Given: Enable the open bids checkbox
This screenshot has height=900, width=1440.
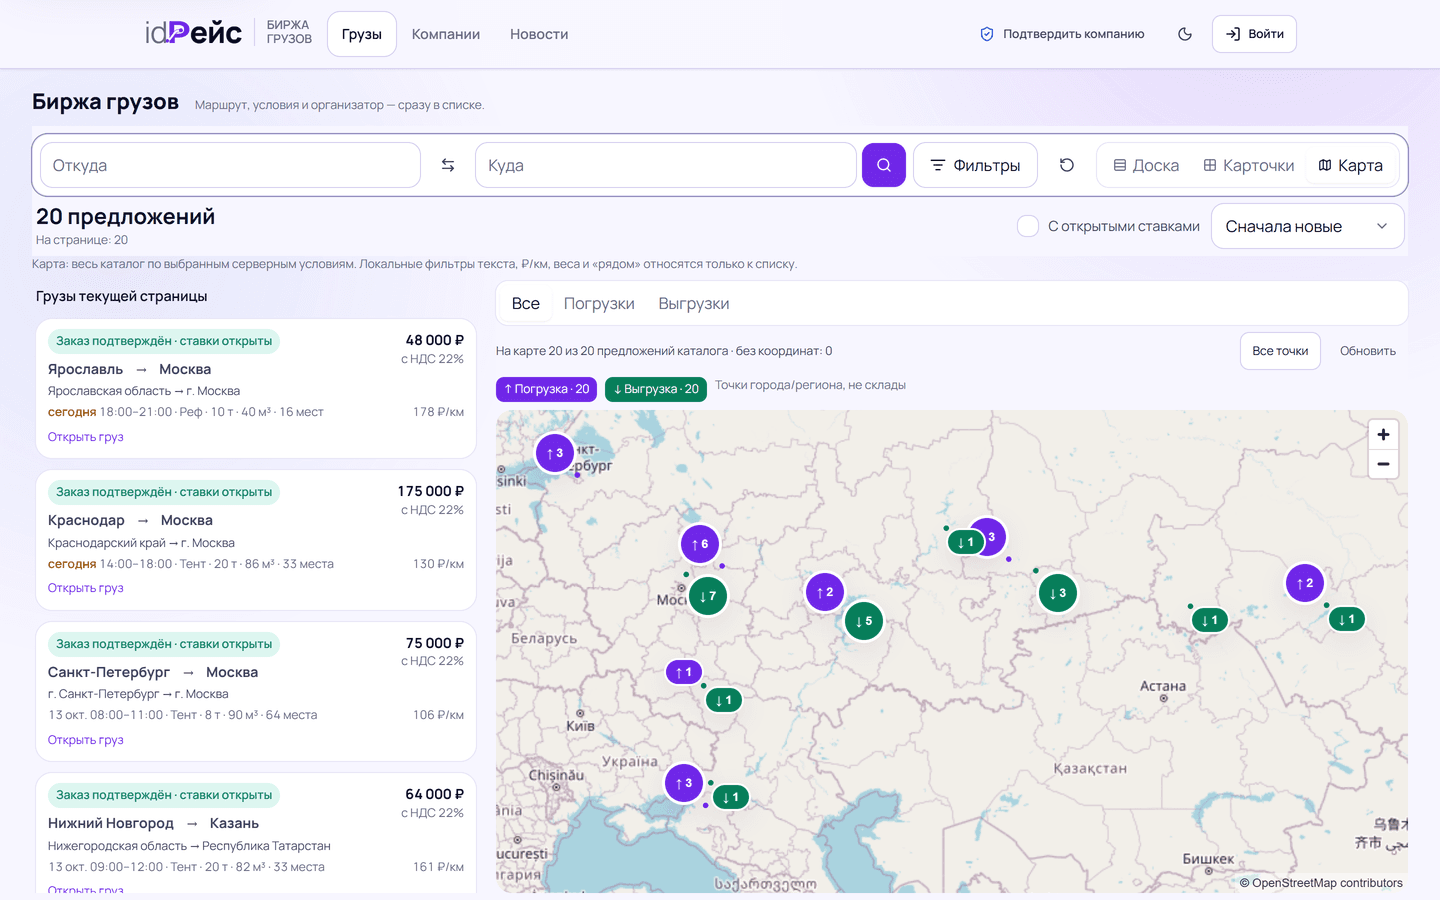Looking at the screenshot, I should pyautogui.click(x=1028, y=226).
